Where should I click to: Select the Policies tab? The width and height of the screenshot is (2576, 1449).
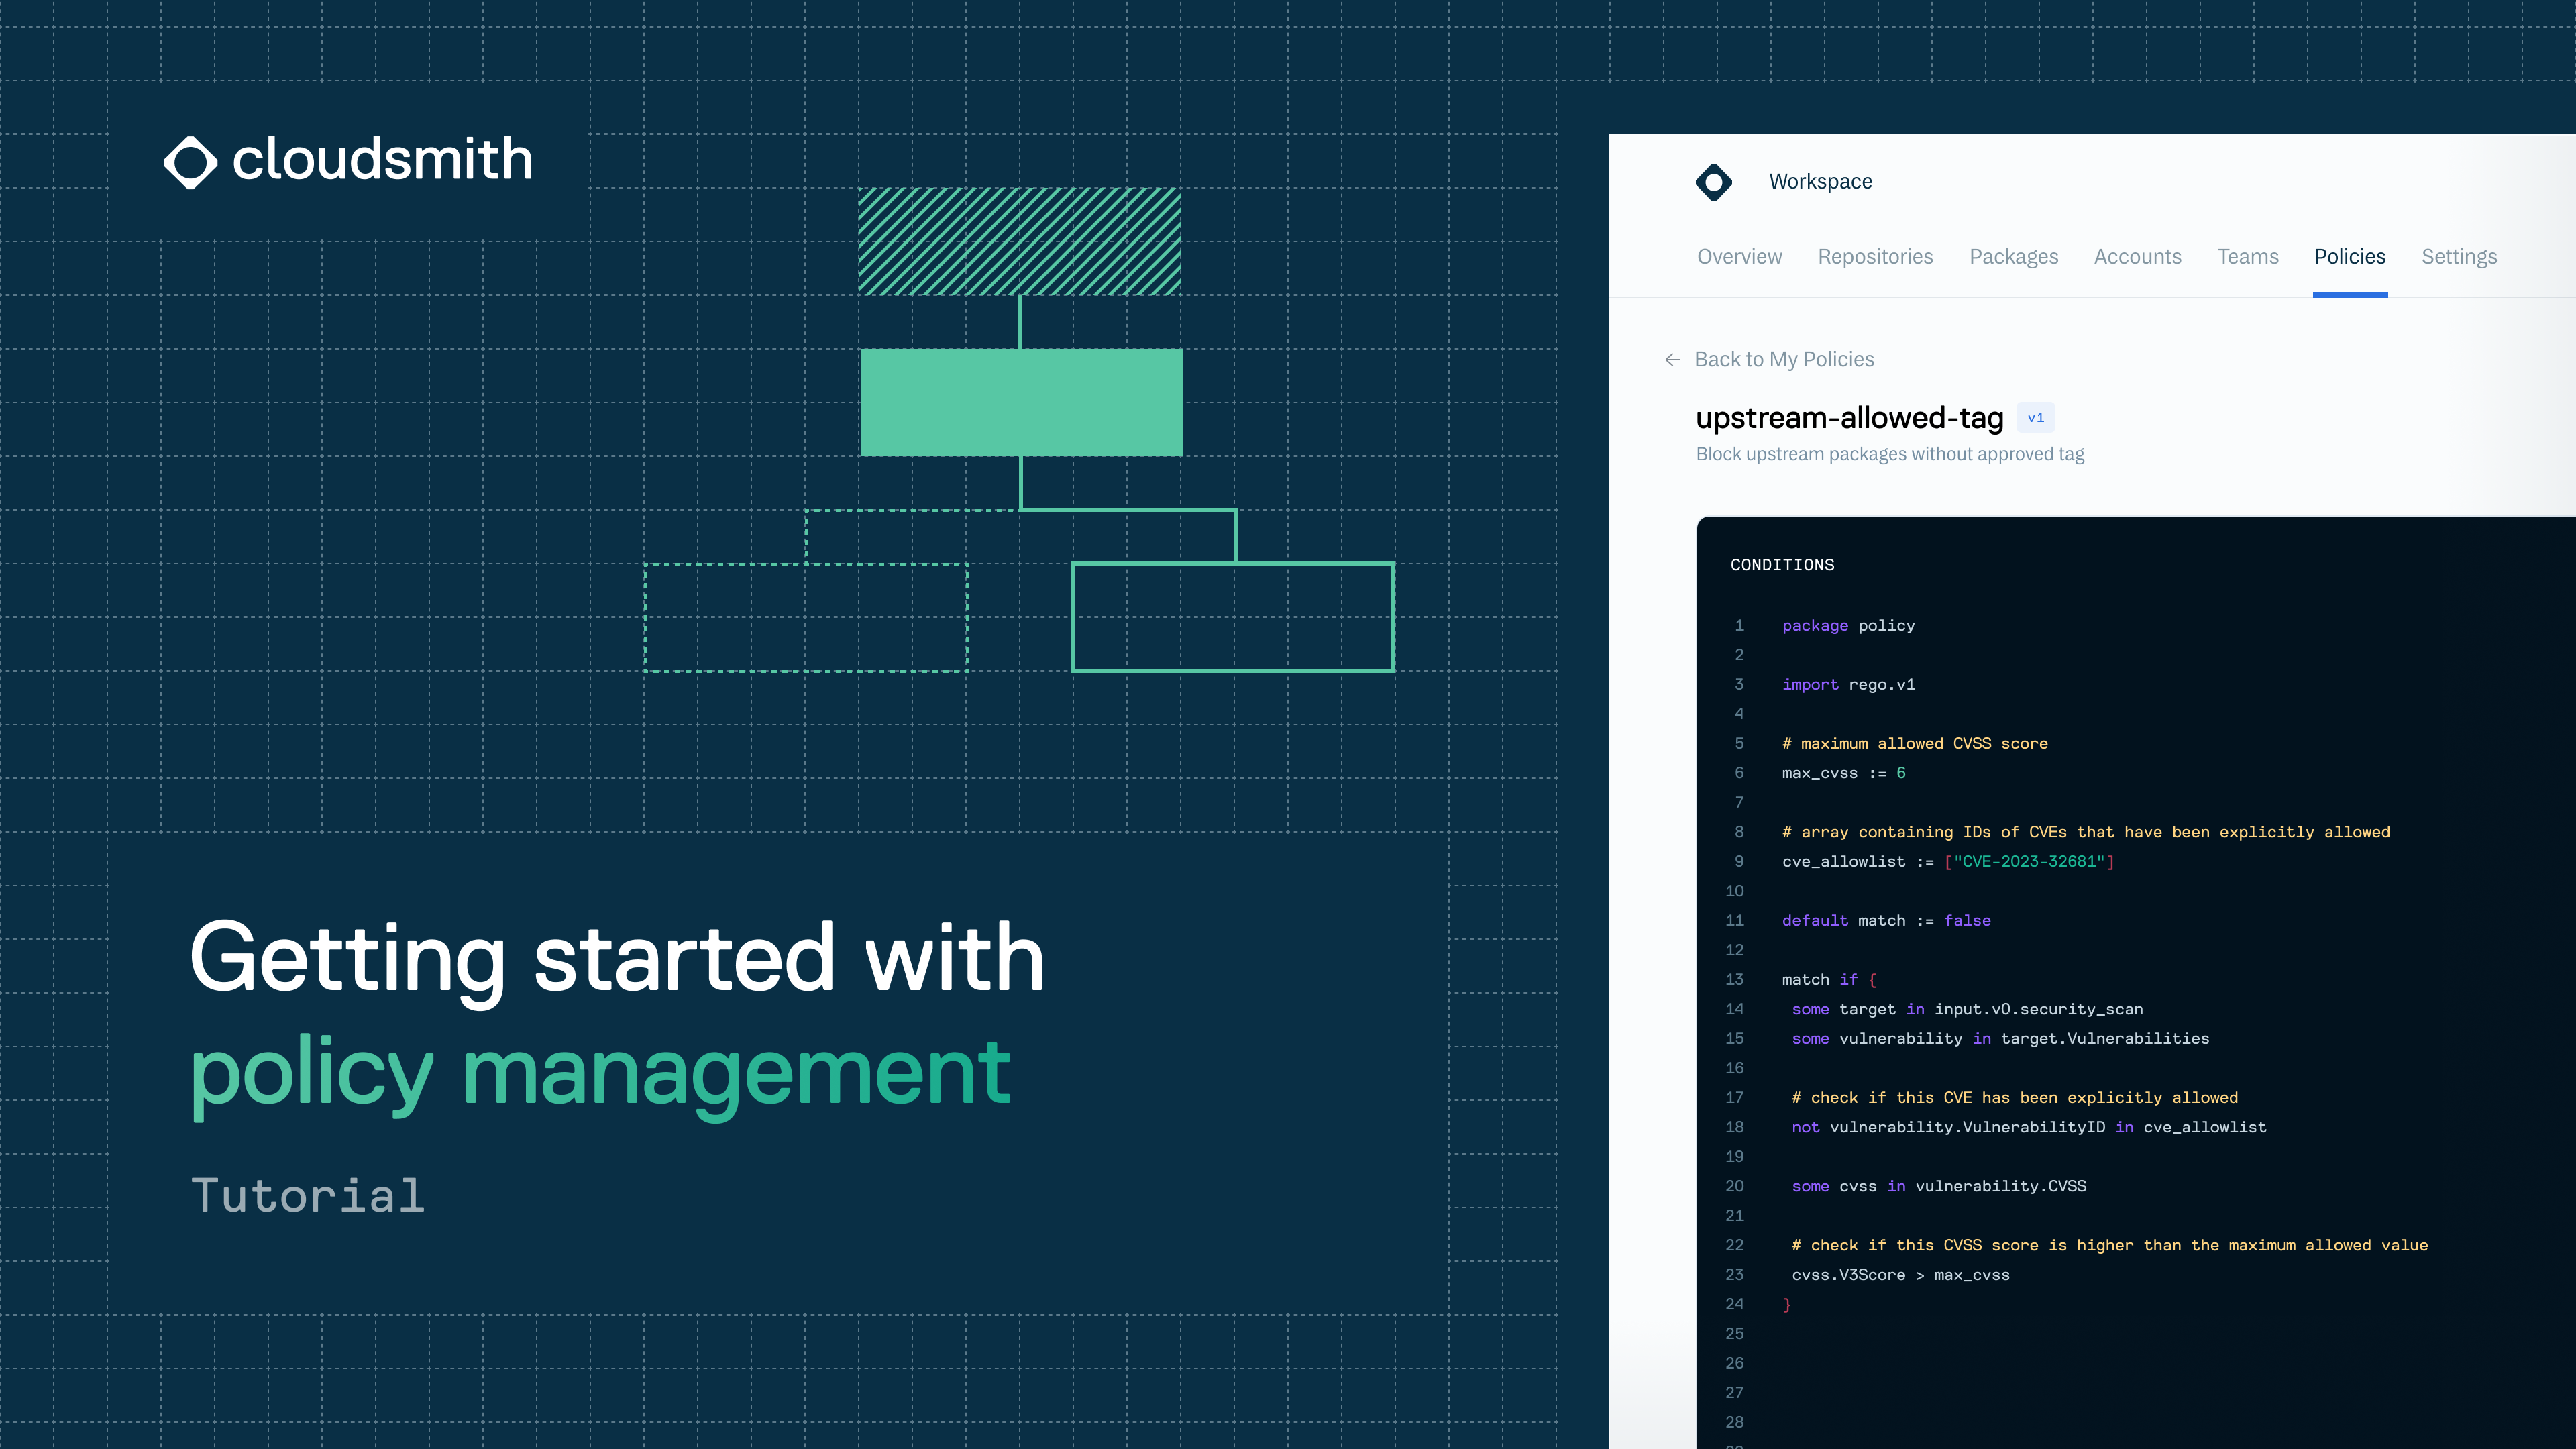point(2349,257)
